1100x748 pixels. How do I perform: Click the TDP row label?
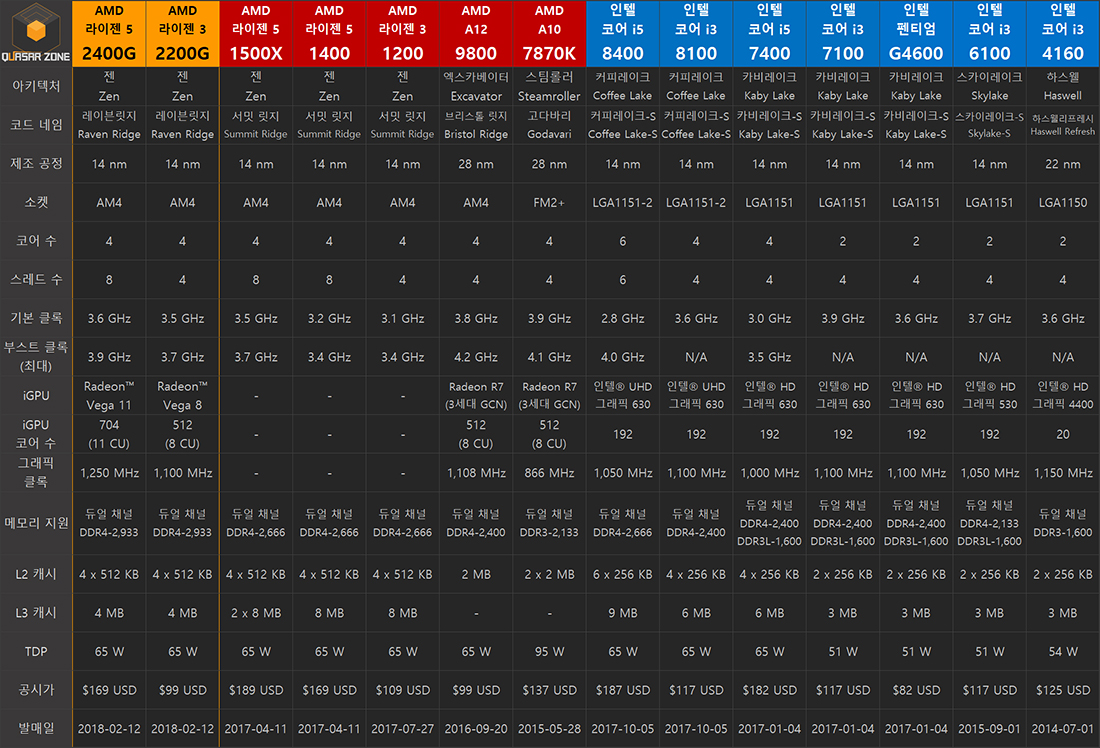[36, 651]
